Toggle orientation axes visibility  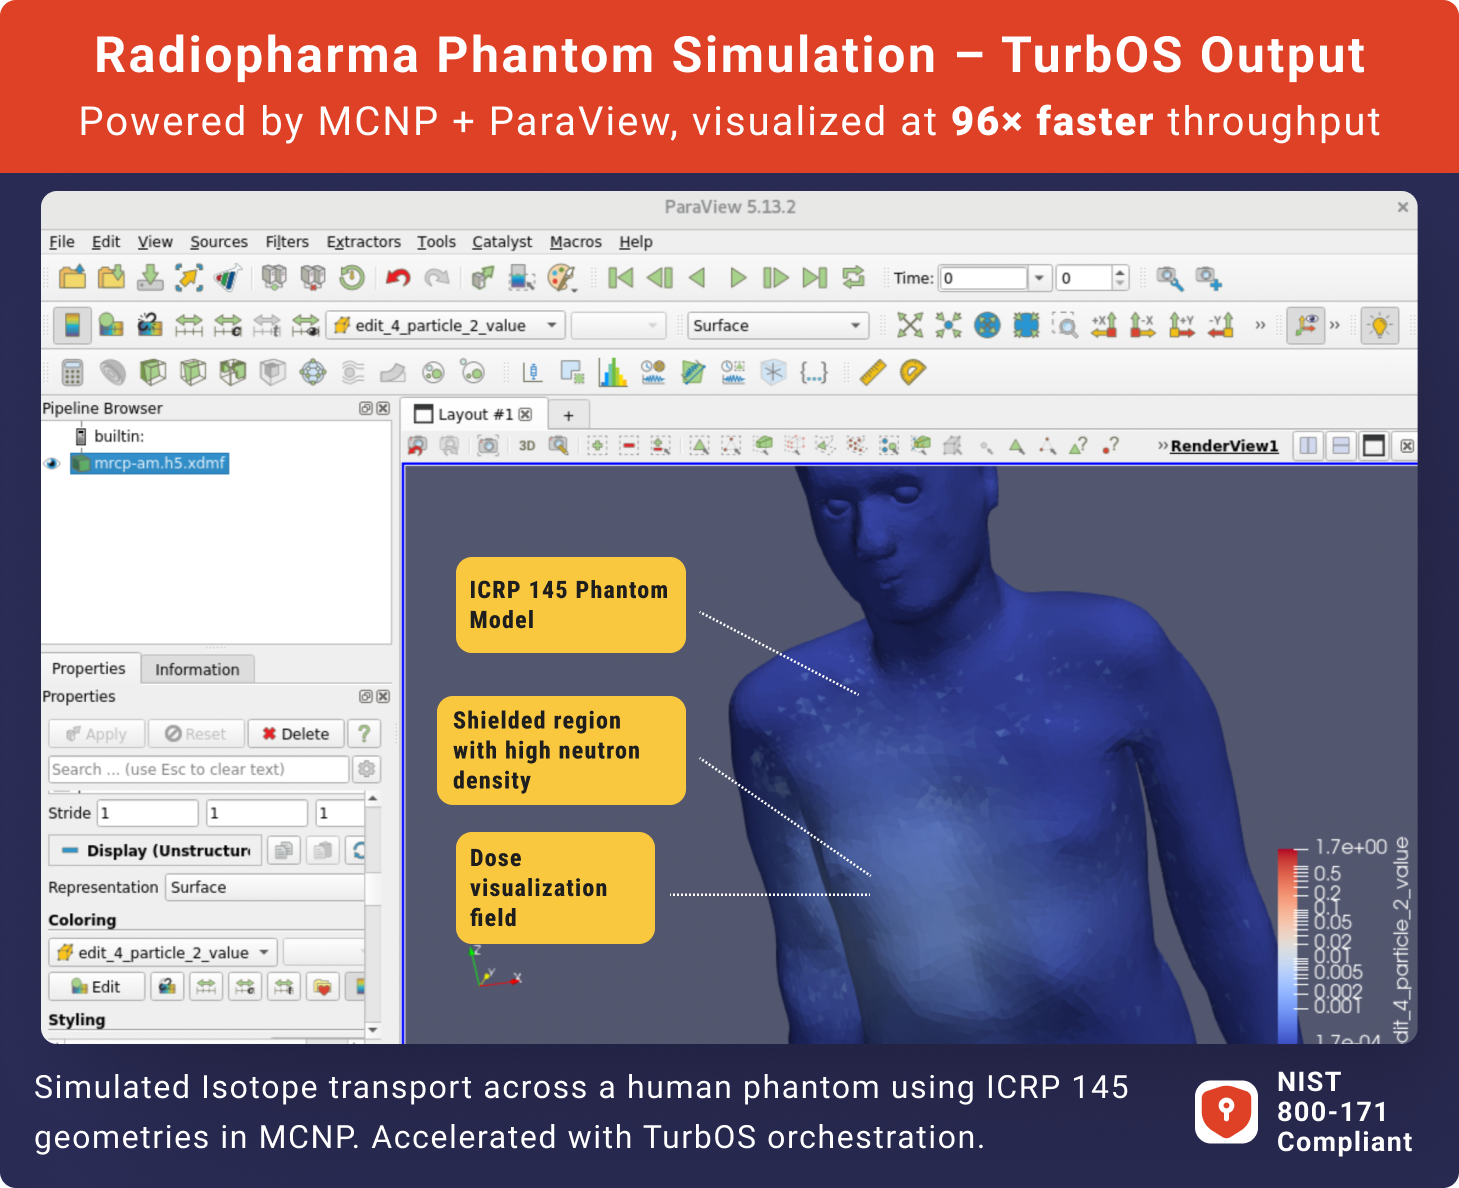pos(1305,325)
